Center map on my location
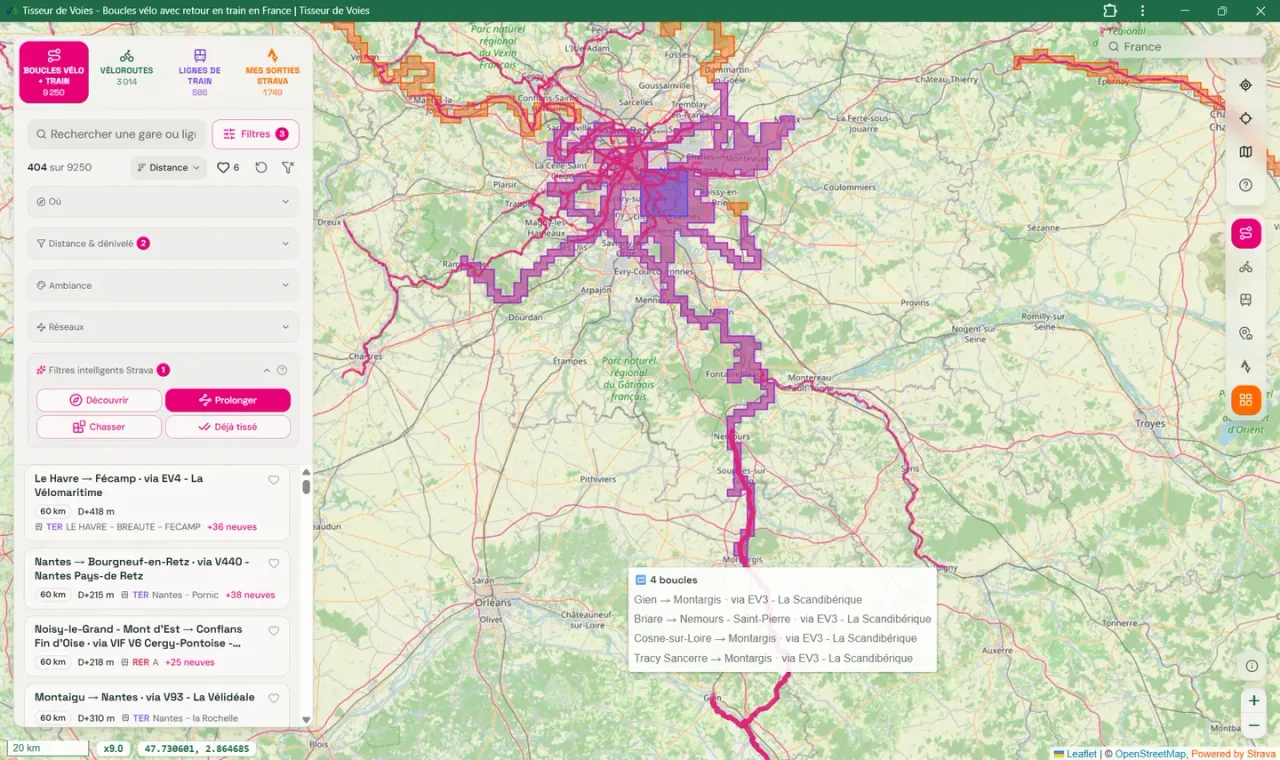Viewport: 1280px width, 760px height. (x=1245, y=85)
